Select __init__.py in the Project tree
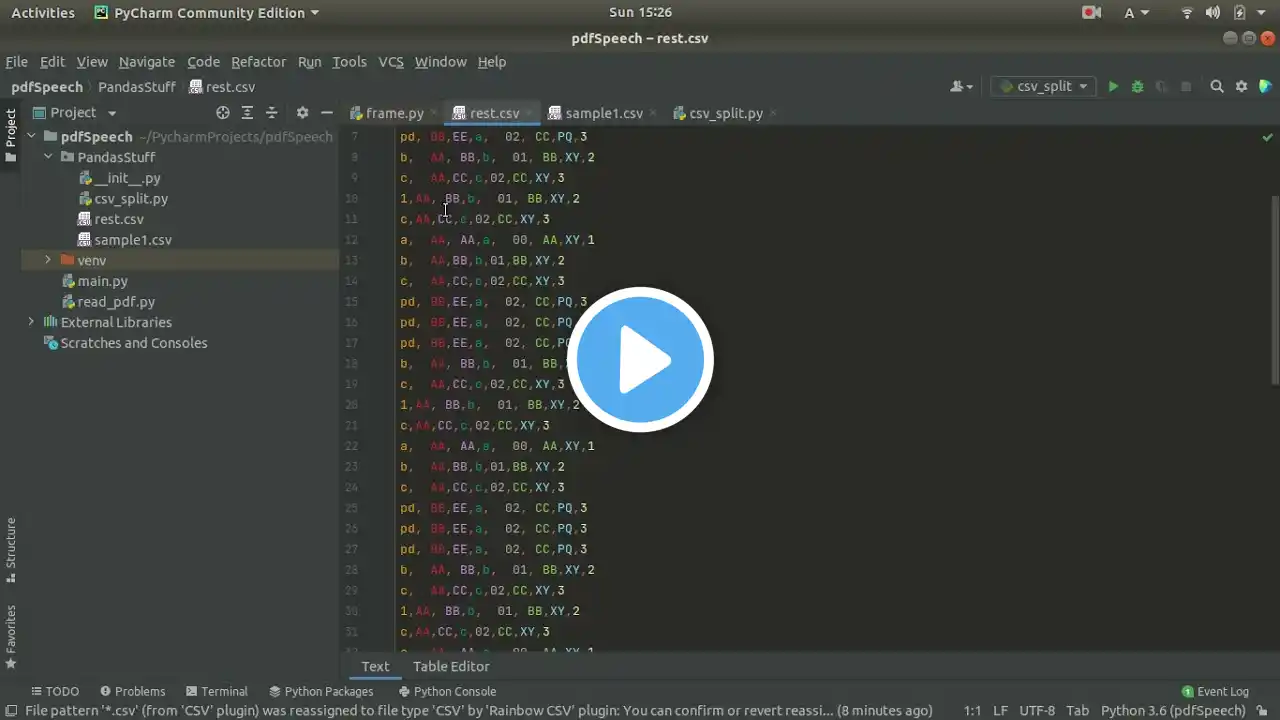Viewport: 1280px width, 720px height. tap(127, 178)
